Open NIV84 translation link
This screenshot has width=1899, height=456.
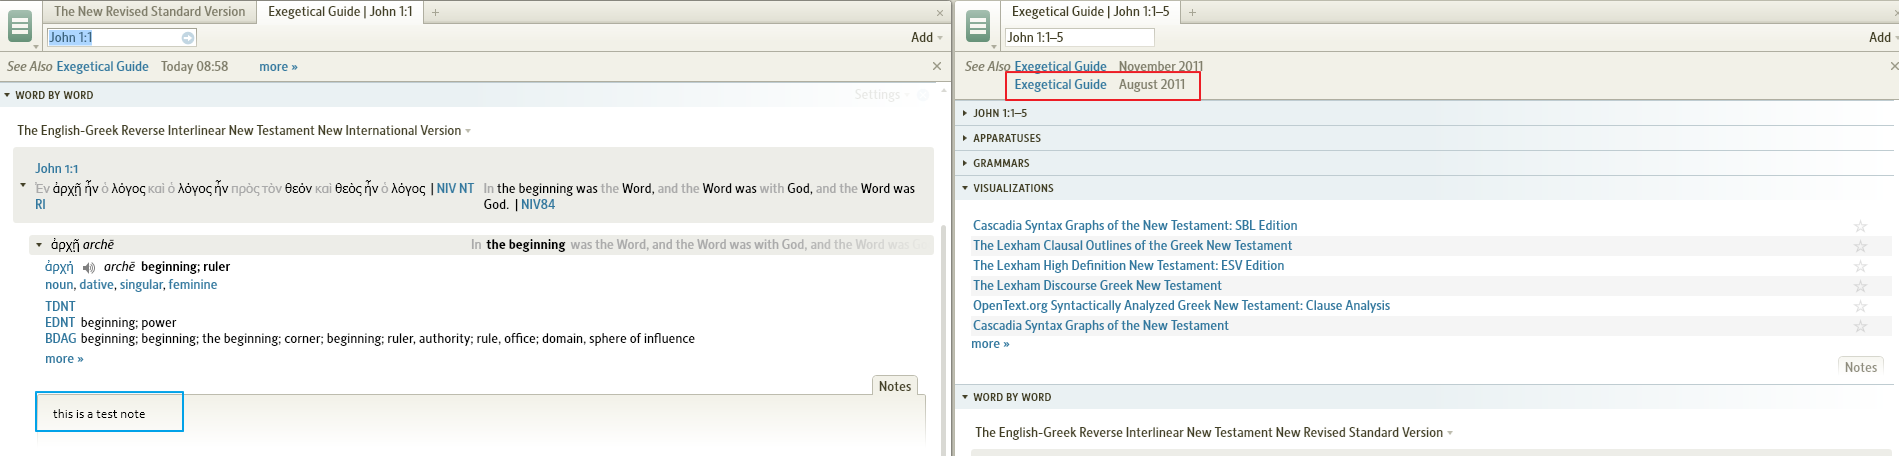click(538, 205)
